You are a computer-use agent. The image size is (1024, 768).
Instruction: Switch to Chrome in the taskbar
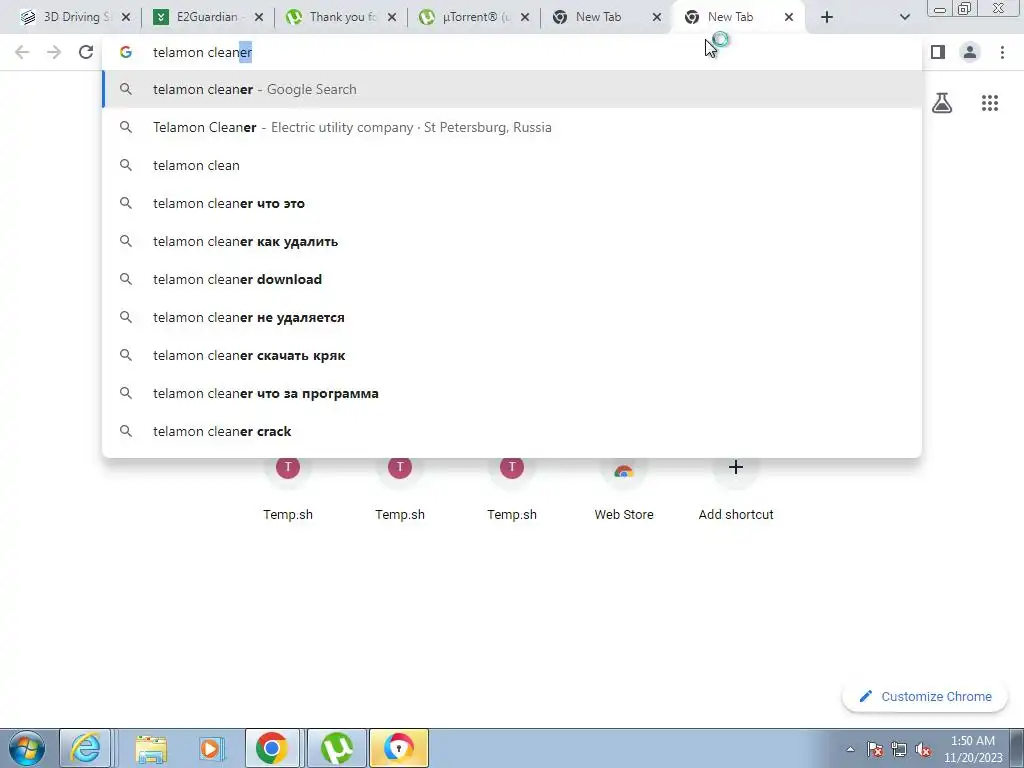272,748
